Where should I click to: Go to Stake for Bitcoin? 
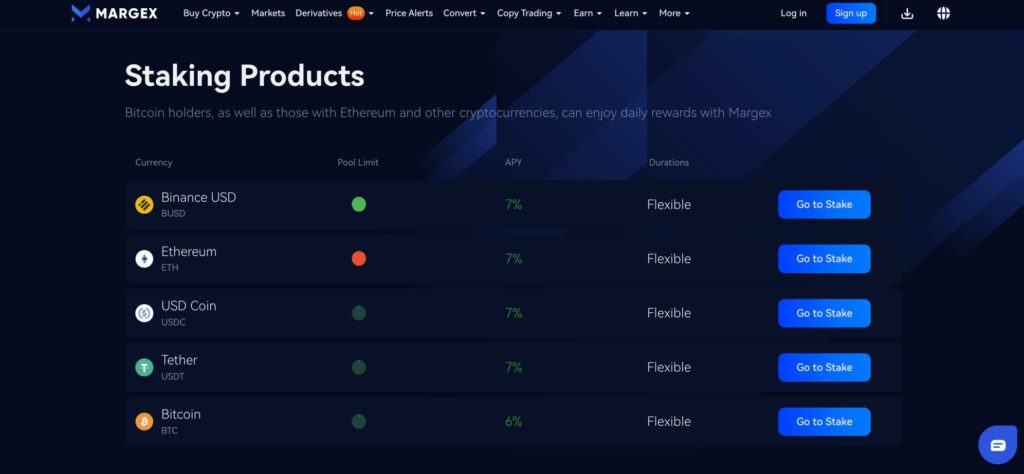click(824, 421)
